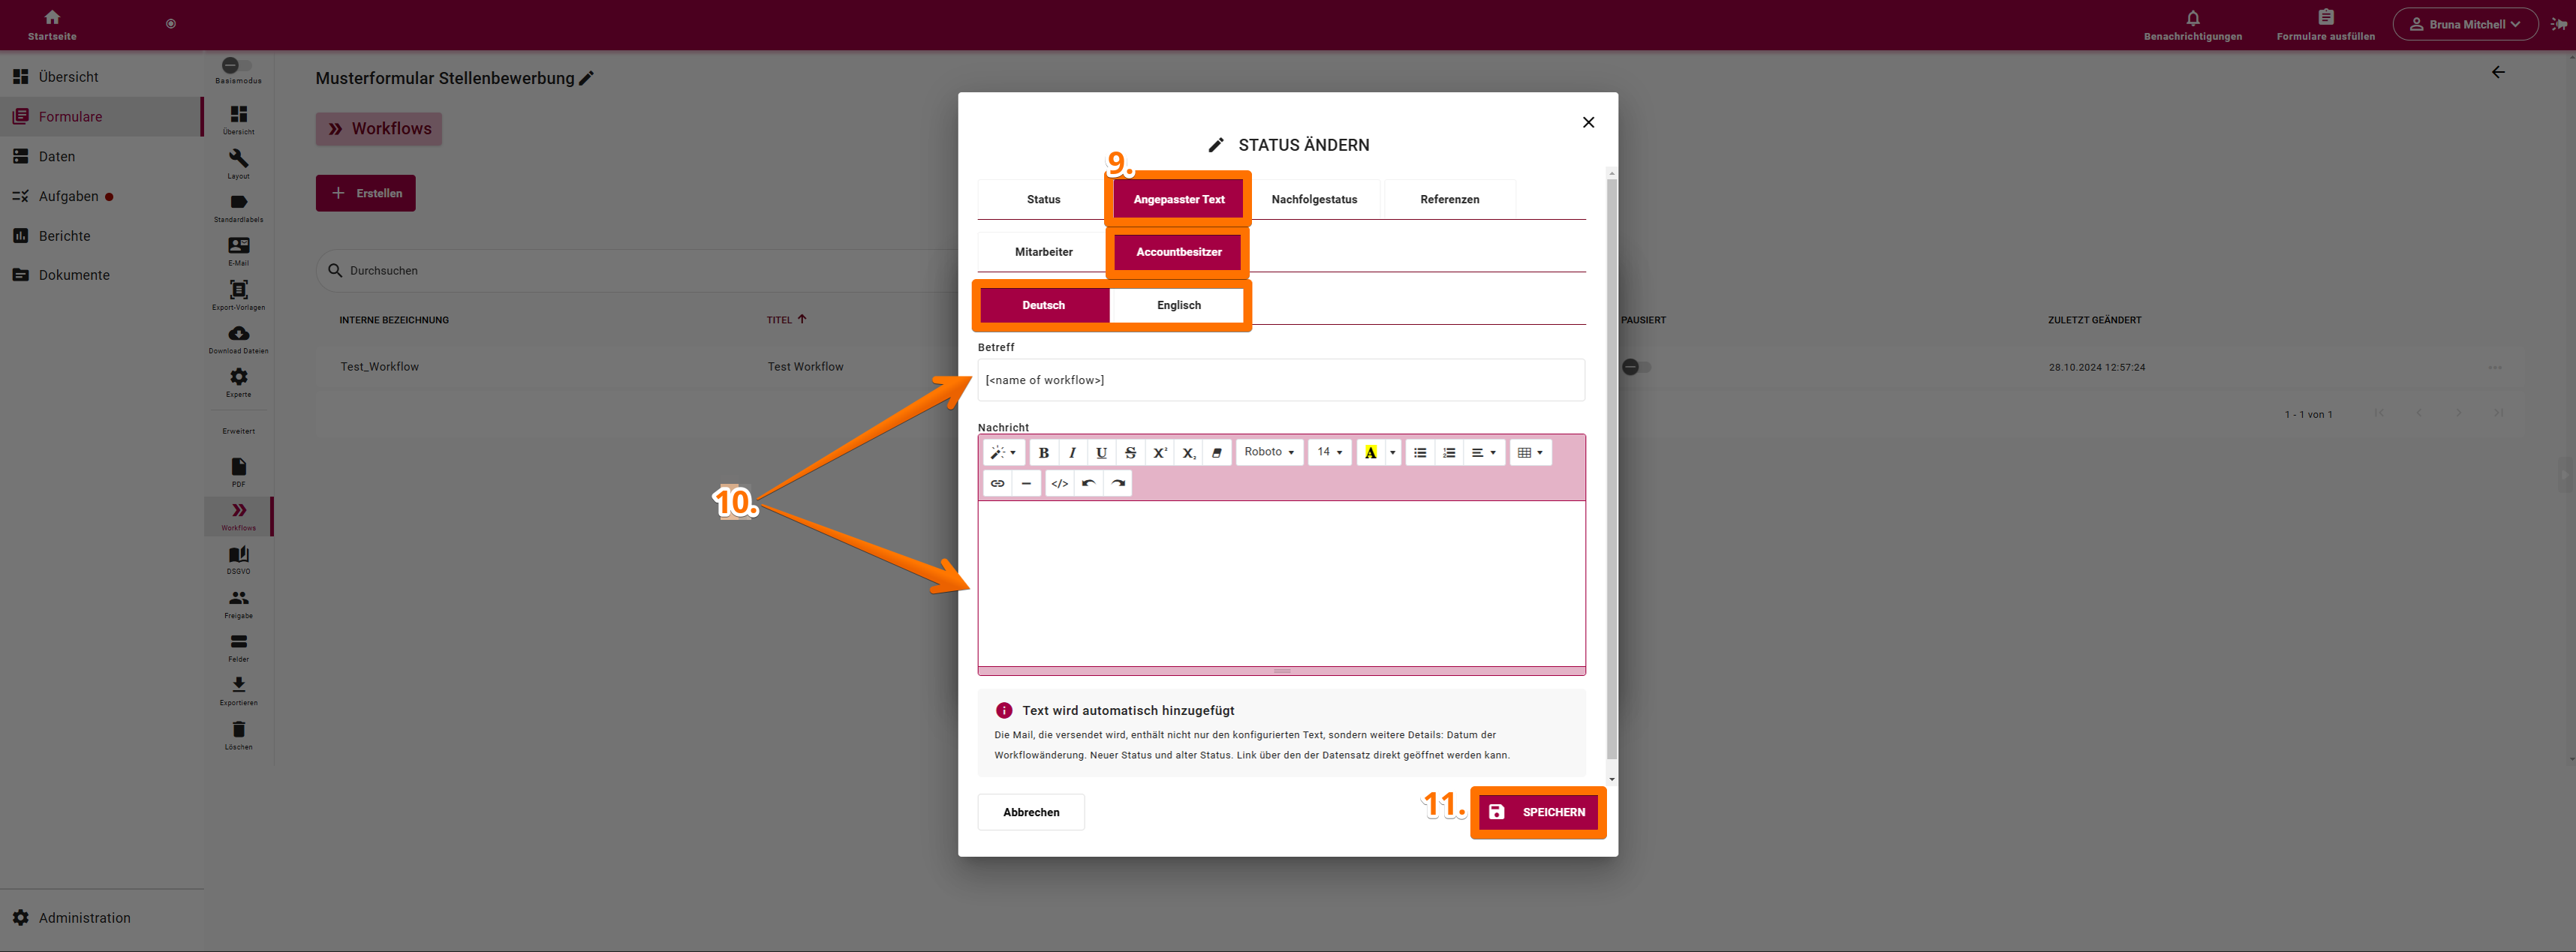Screen dimensions: 2576x952
Task: Switch to code view in editor
Action: tap(1059, 484)
